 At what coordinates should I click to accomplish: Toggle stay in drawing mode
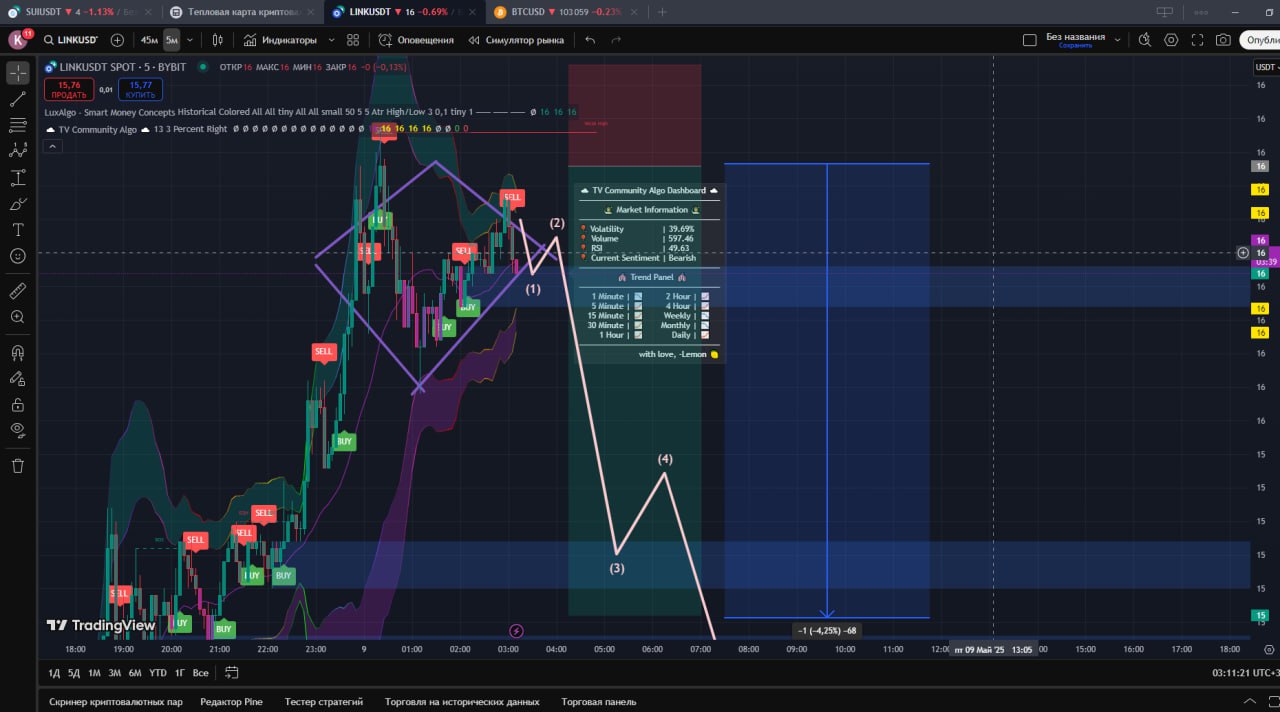18,379
